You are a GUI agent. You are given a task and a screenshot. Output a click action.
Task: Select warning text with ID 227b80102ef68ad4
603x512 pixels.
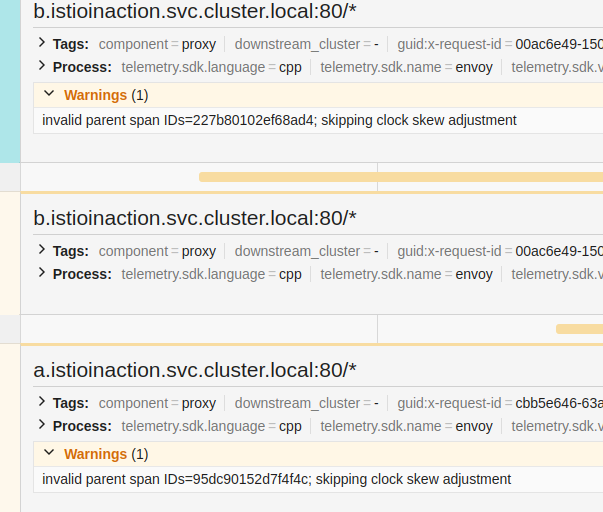[279, 120]
